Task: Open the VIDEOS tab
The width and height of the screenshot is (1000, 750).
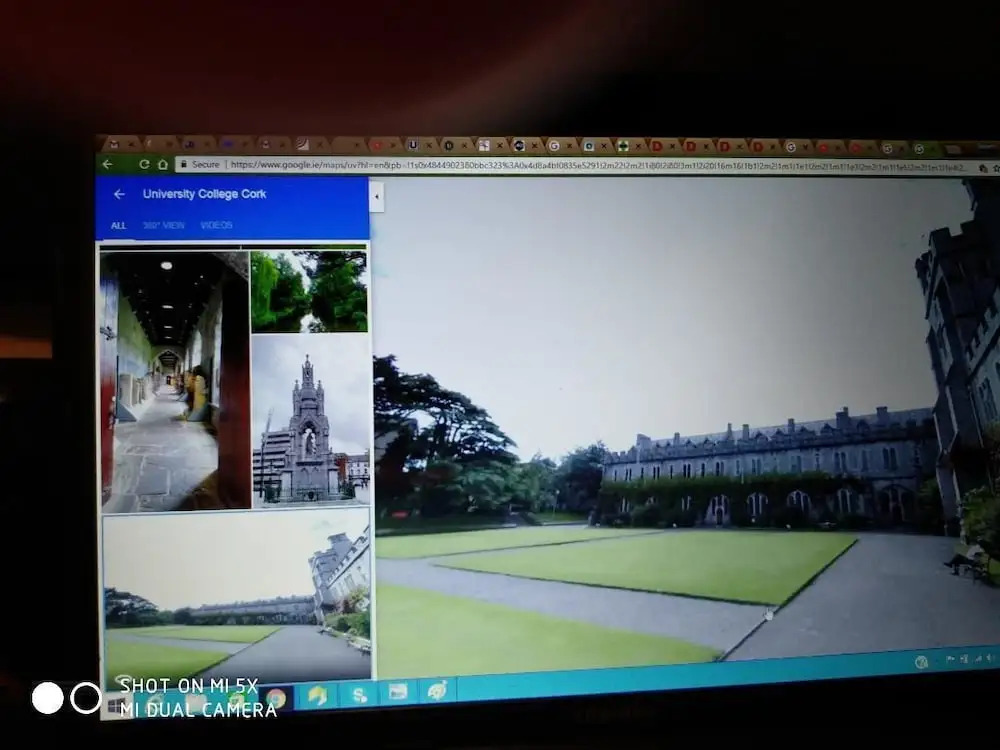Action: click(216, 226)
